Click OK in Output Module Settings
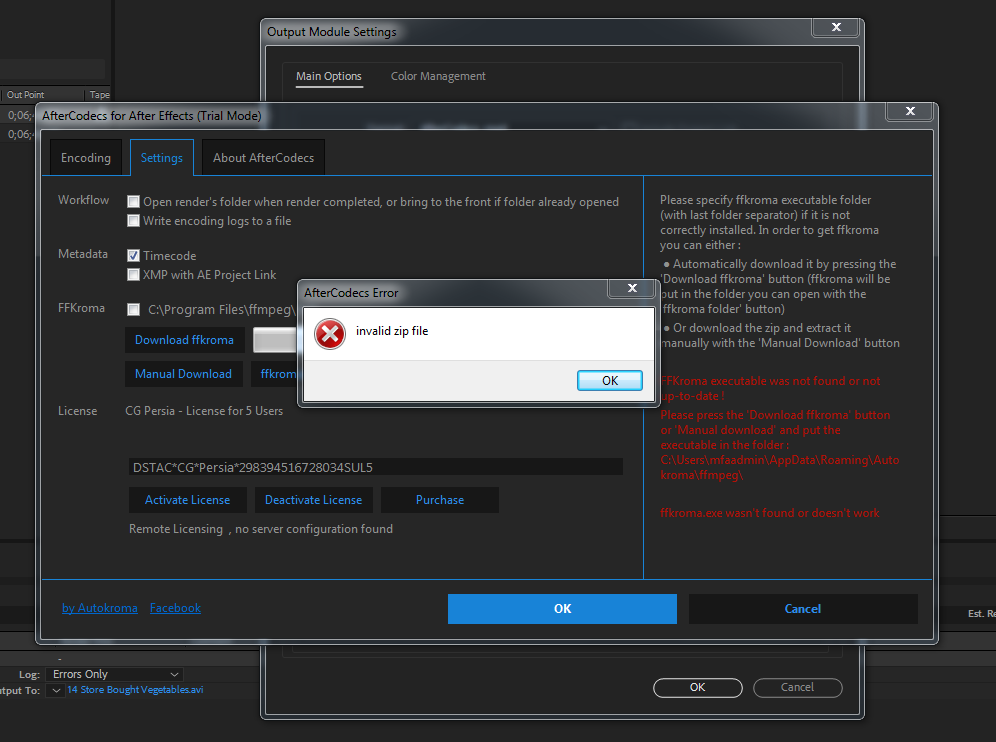 [x=697, y=687]
